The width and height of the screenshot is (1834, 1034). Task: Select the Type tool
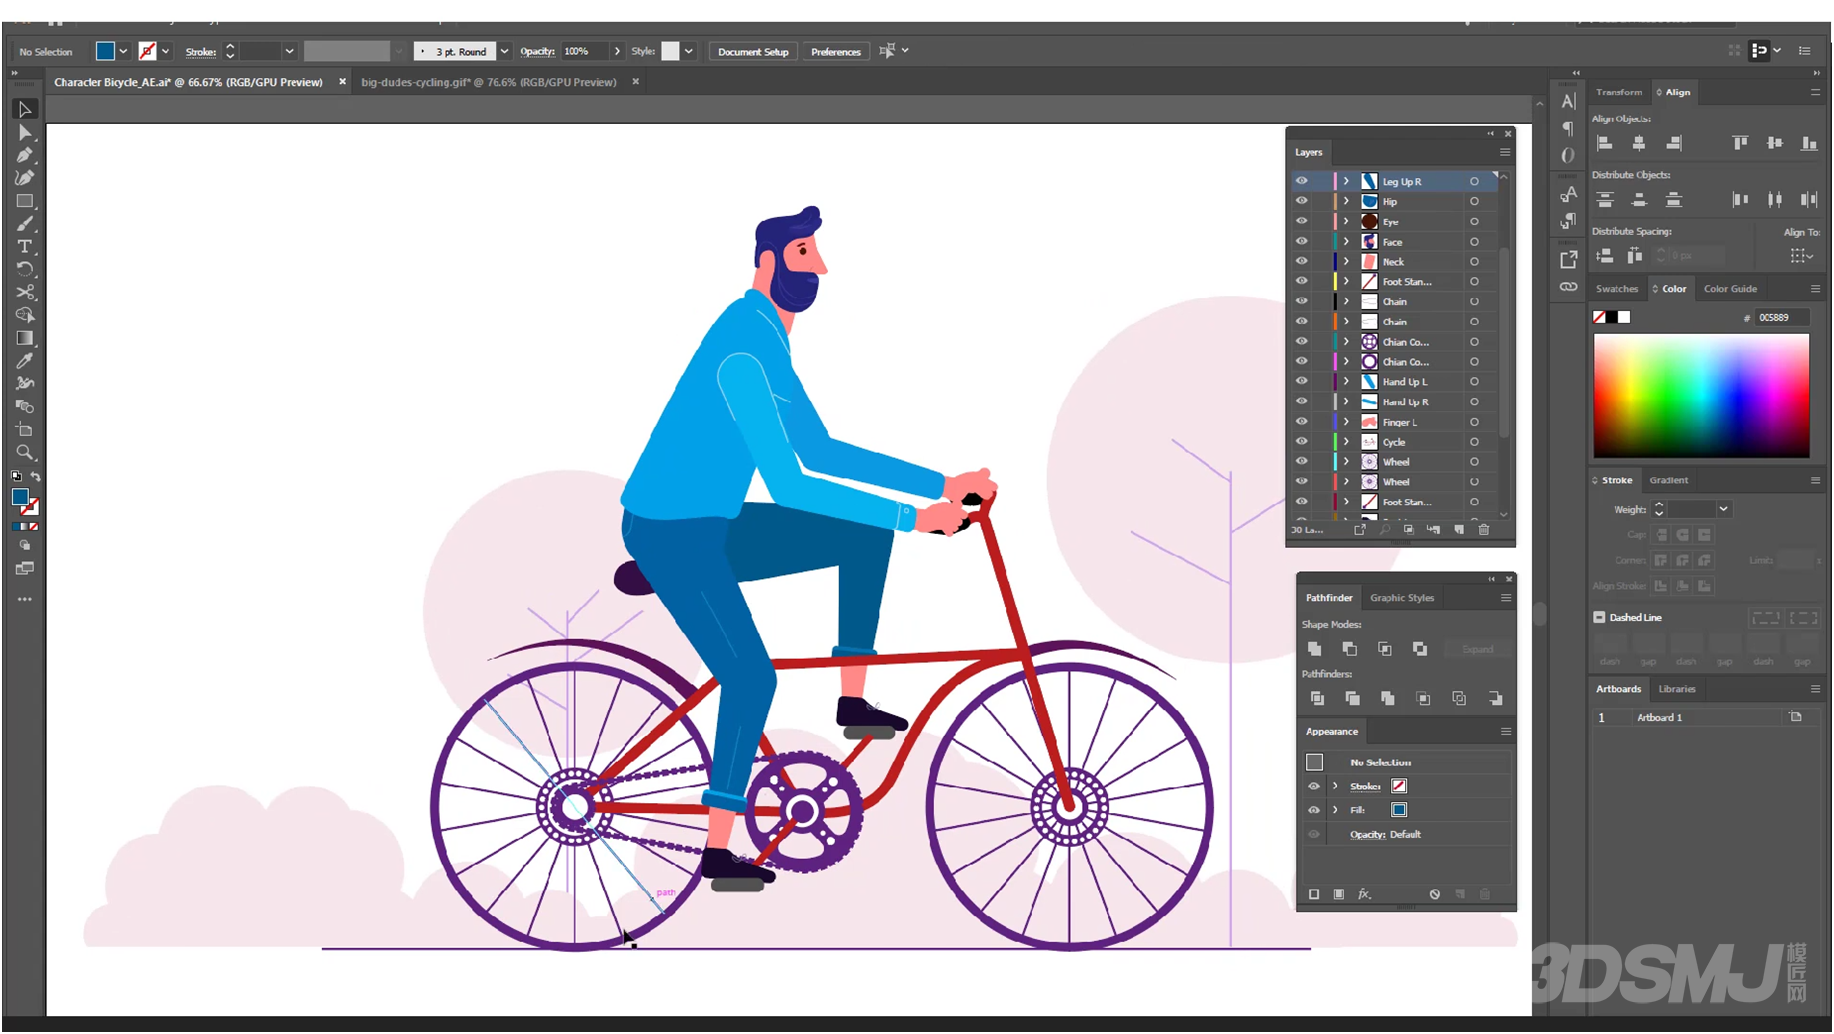pos(25,247)
